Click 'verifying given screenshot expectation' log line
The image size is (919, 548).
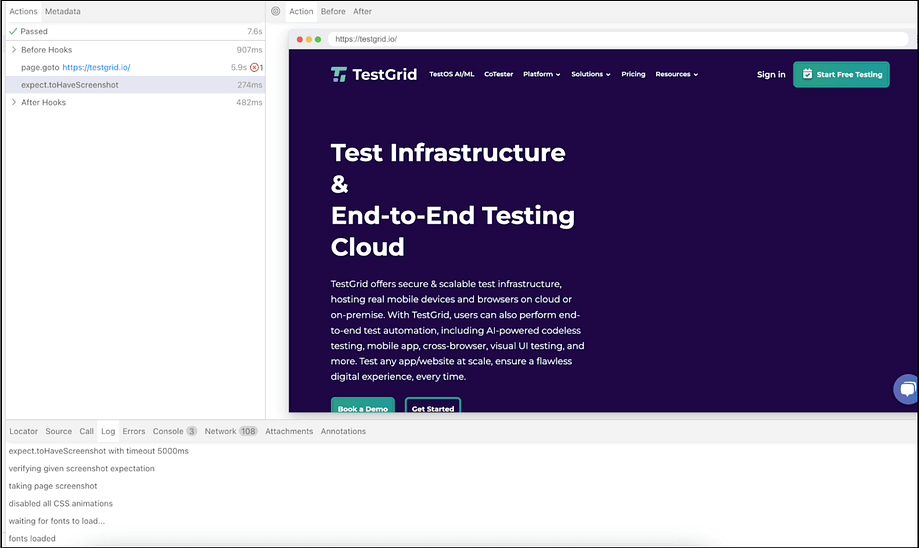point(81,468)
